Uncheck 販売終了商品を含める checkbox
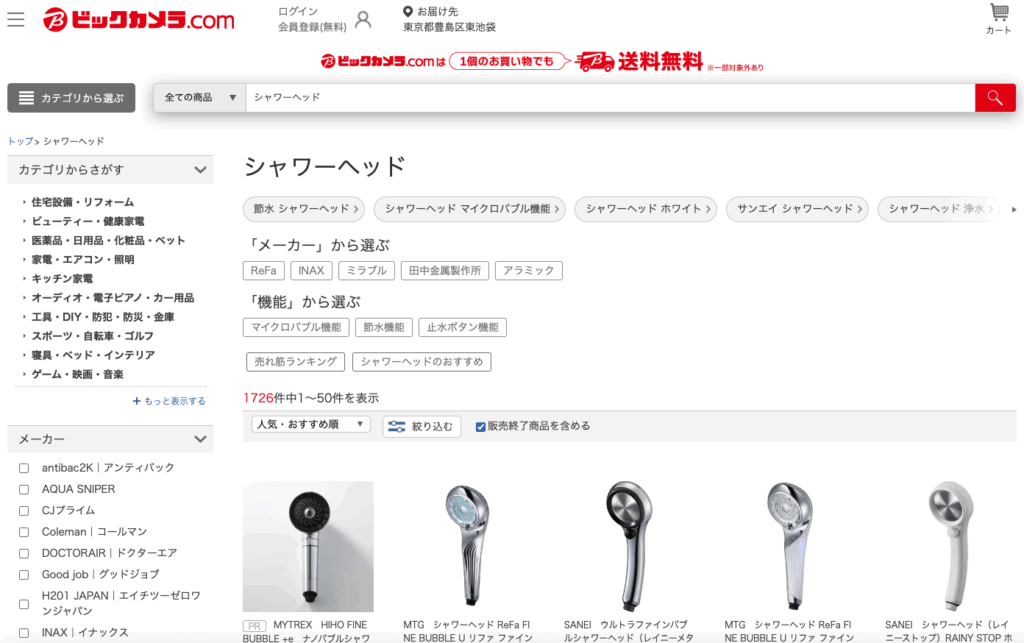Viewport: 1024px width, 643px height. point(481,427)
